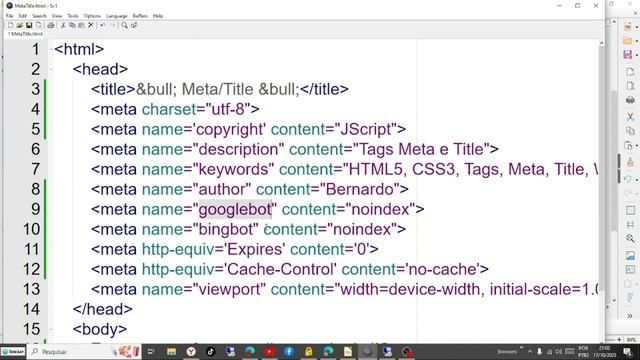Click the paste clipboard icon in background window
Screen dimensions: 640x360
[x=628, y=145]
